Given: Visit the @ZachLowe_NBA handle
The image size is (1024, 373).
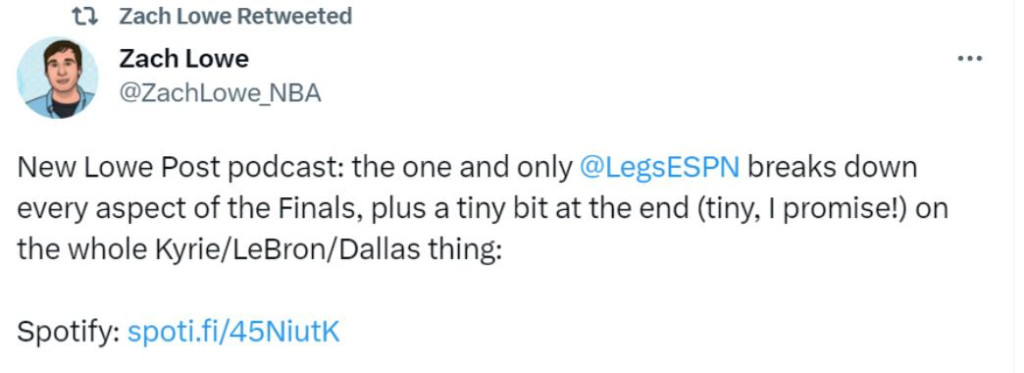Looking at the screenshot, I should [220, 93].
